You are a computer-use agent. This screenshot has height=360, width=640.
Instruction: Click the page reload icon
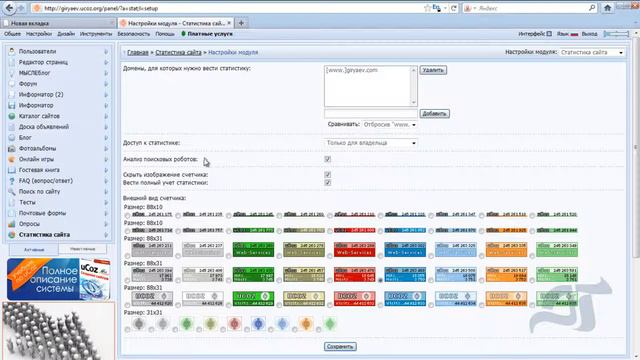(453, 8)
